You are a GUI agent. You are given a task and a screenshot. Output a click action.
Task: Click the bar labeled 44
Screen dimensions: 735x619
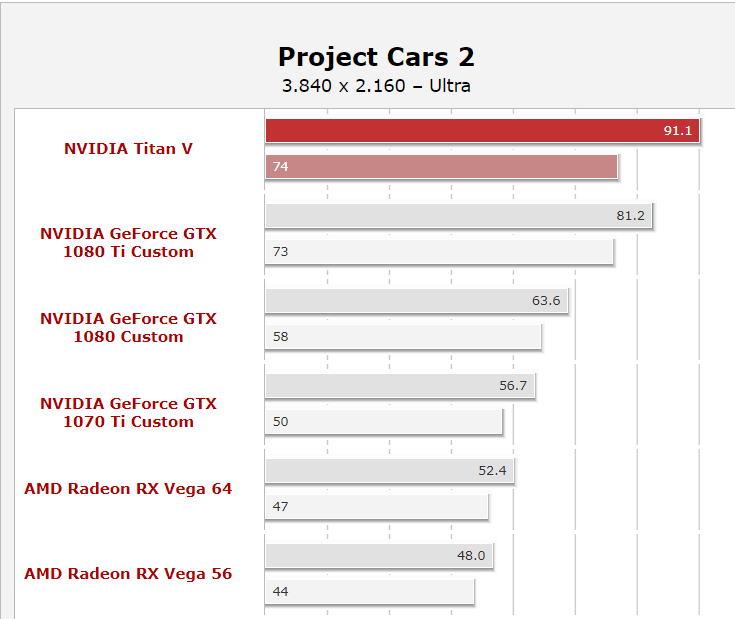(369, 592)
